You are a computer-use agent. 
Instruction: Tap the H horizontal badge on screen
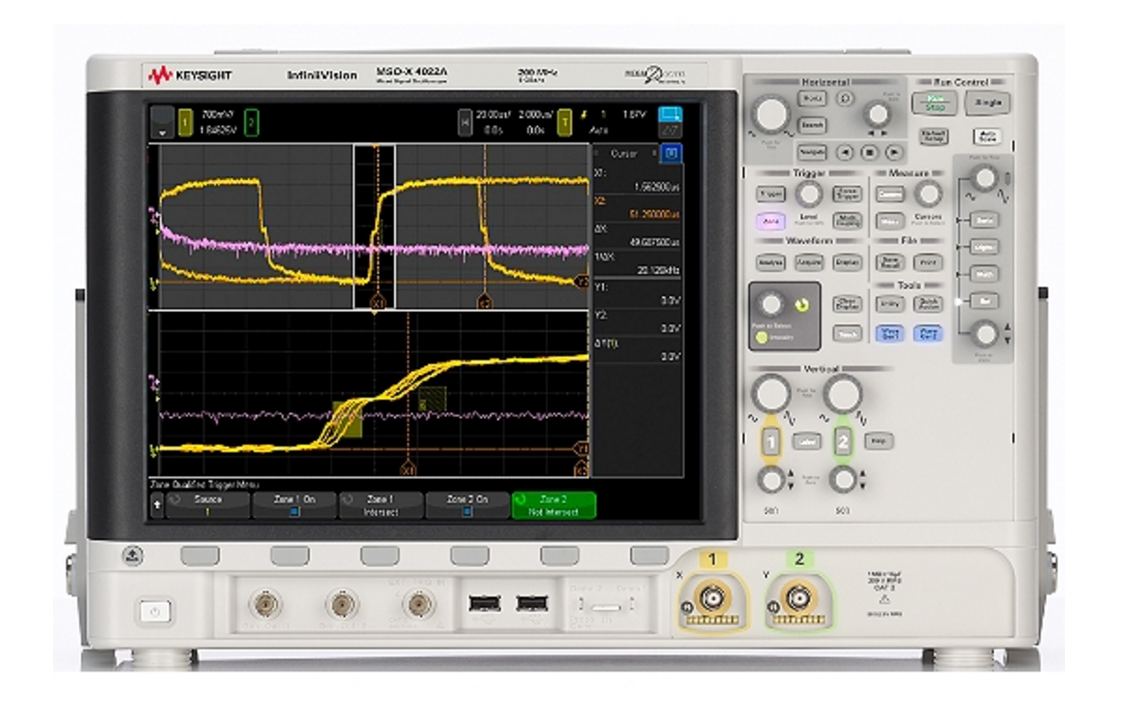pyautogui.click(x=465, y=123)
